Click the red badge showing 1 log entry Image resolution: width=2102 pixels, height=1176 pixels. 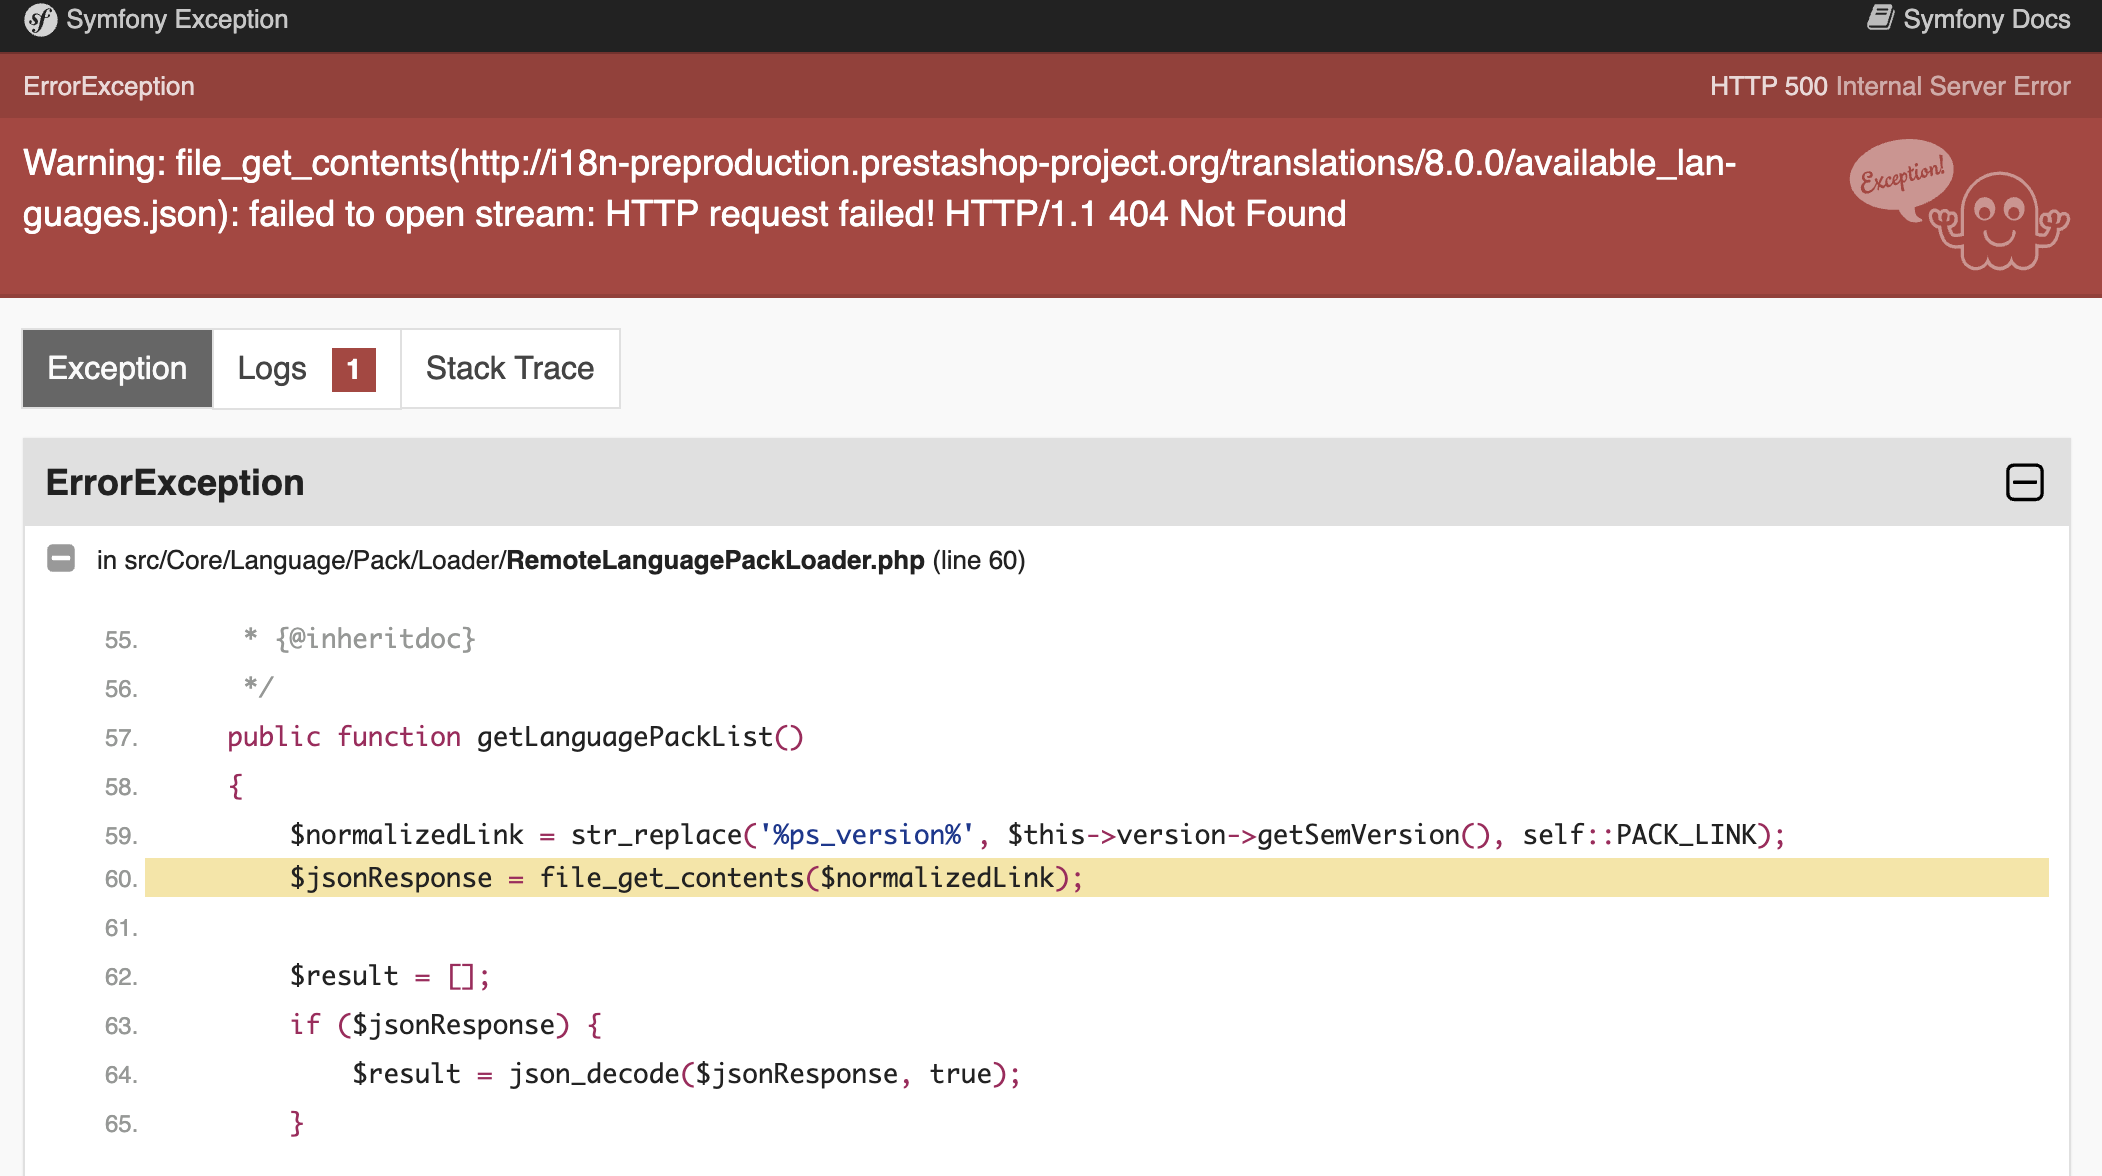[352, 369]
